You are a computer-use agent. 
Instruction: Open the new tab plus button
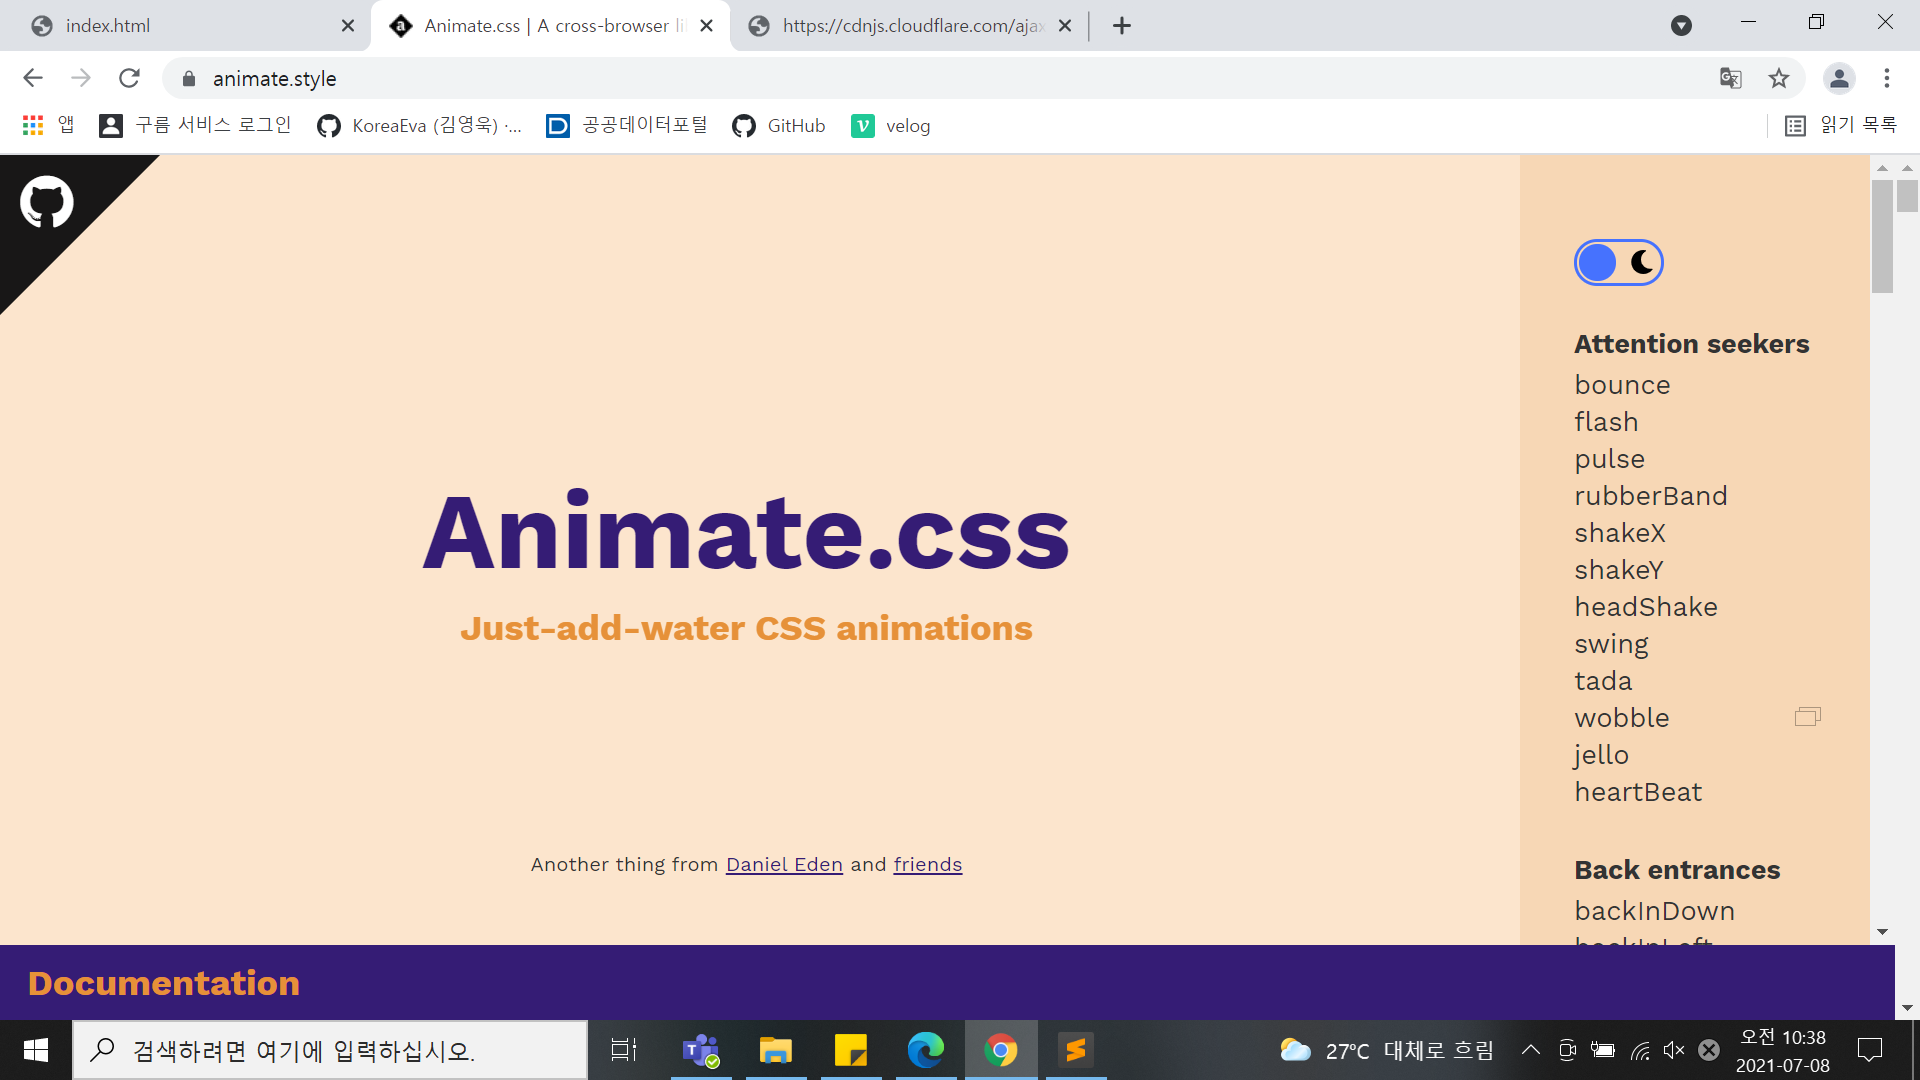point(1122,26)
